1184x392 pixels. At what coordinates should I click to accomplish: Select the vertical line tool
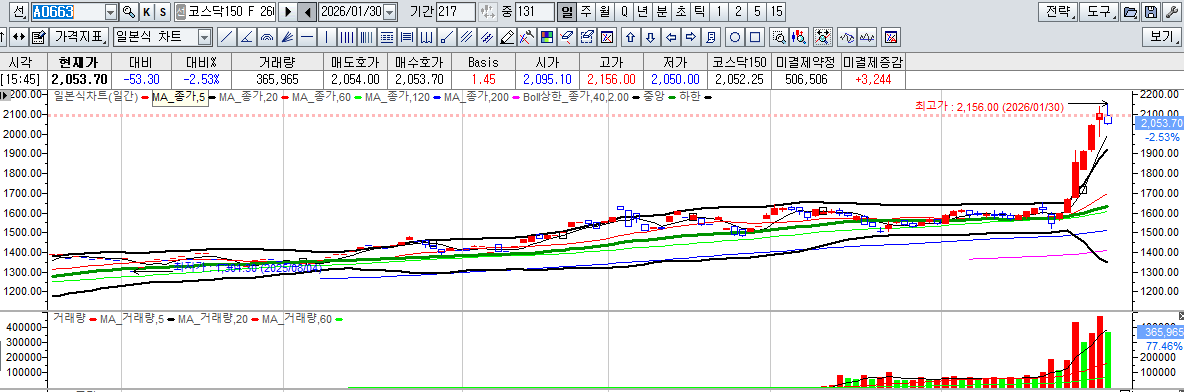click(x=327, y=36)
